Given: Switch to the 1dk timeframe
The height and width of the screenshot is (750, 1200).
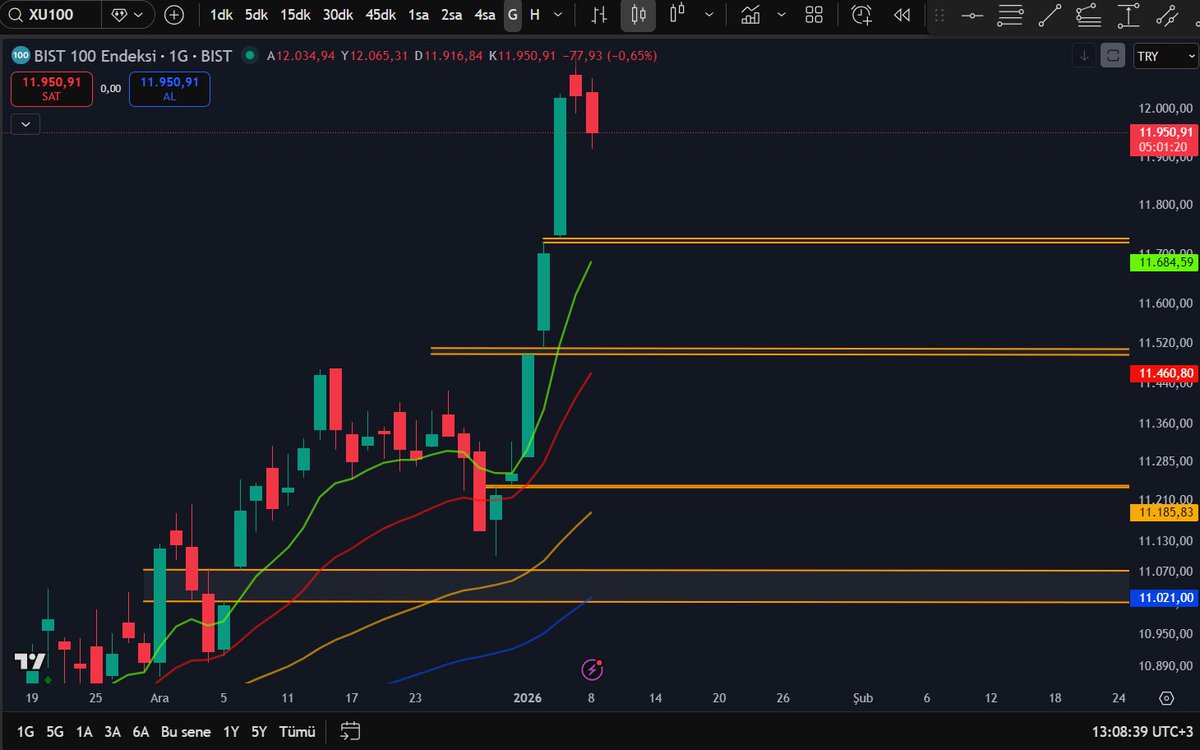Looking at the screenshot, I should click(x=220, y=15).
